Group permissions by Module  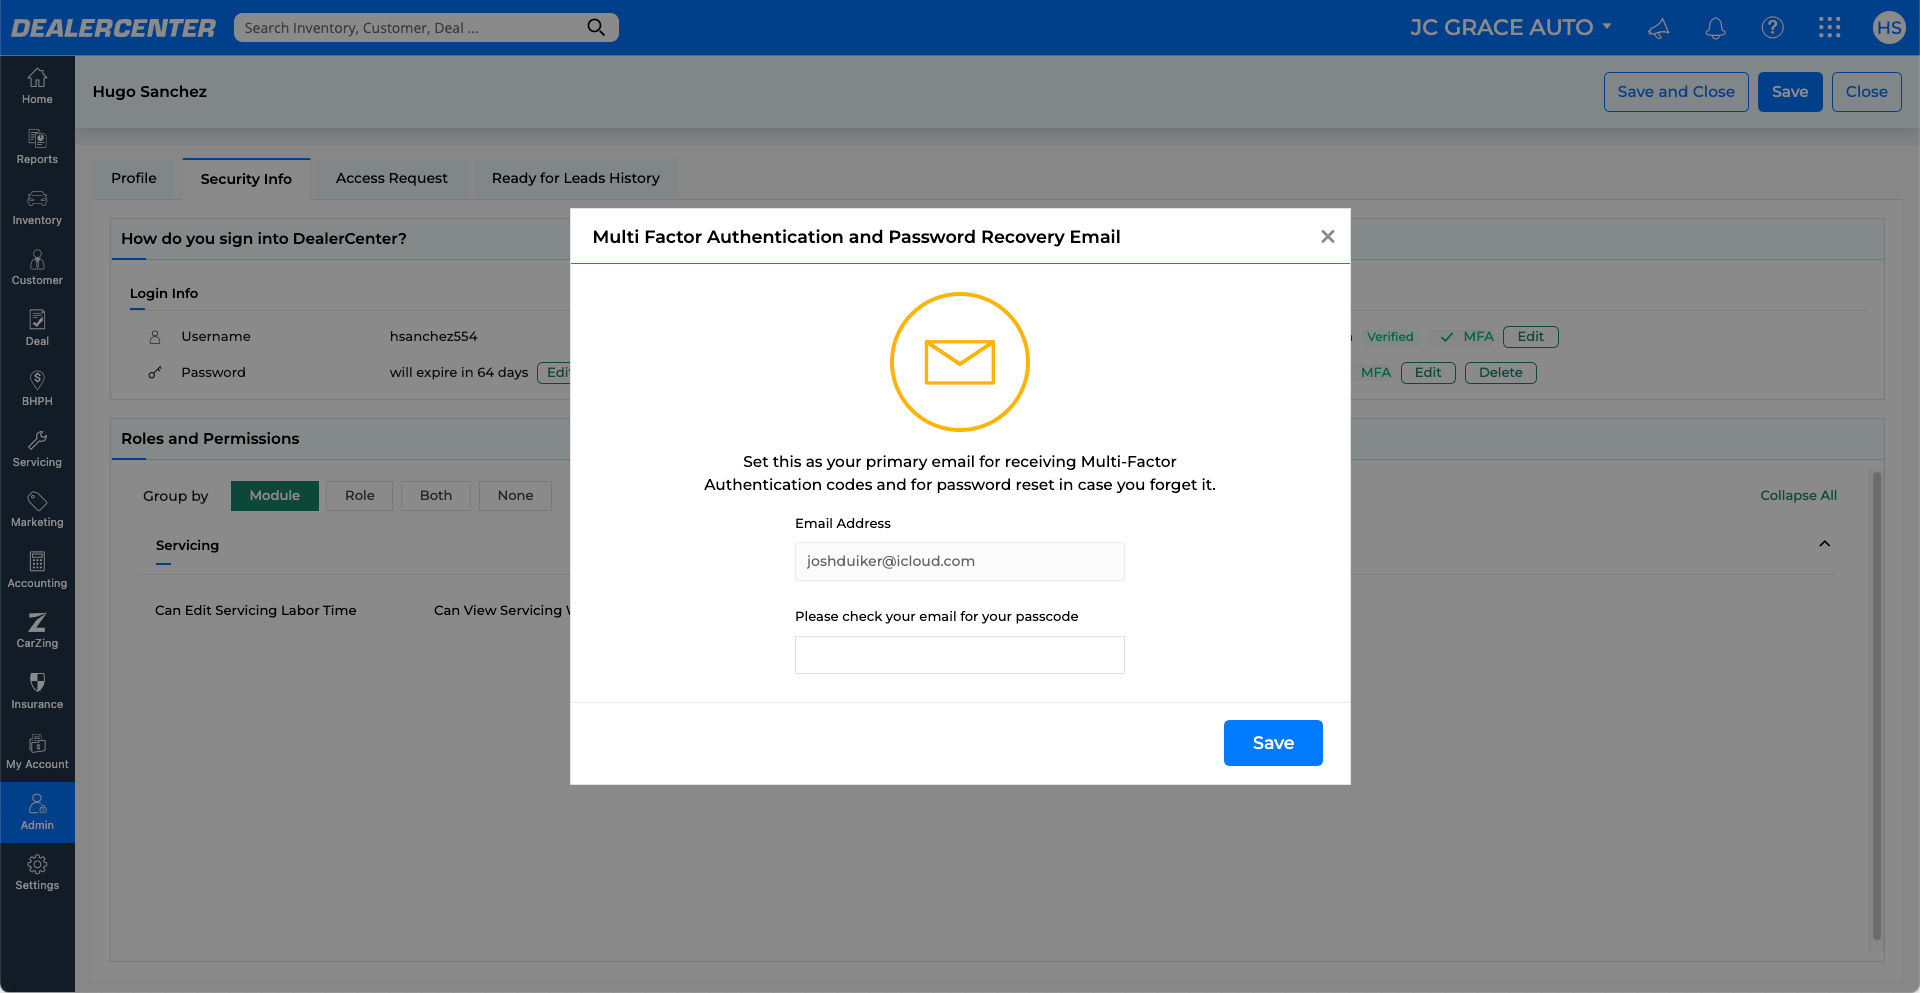pos(275,496)
